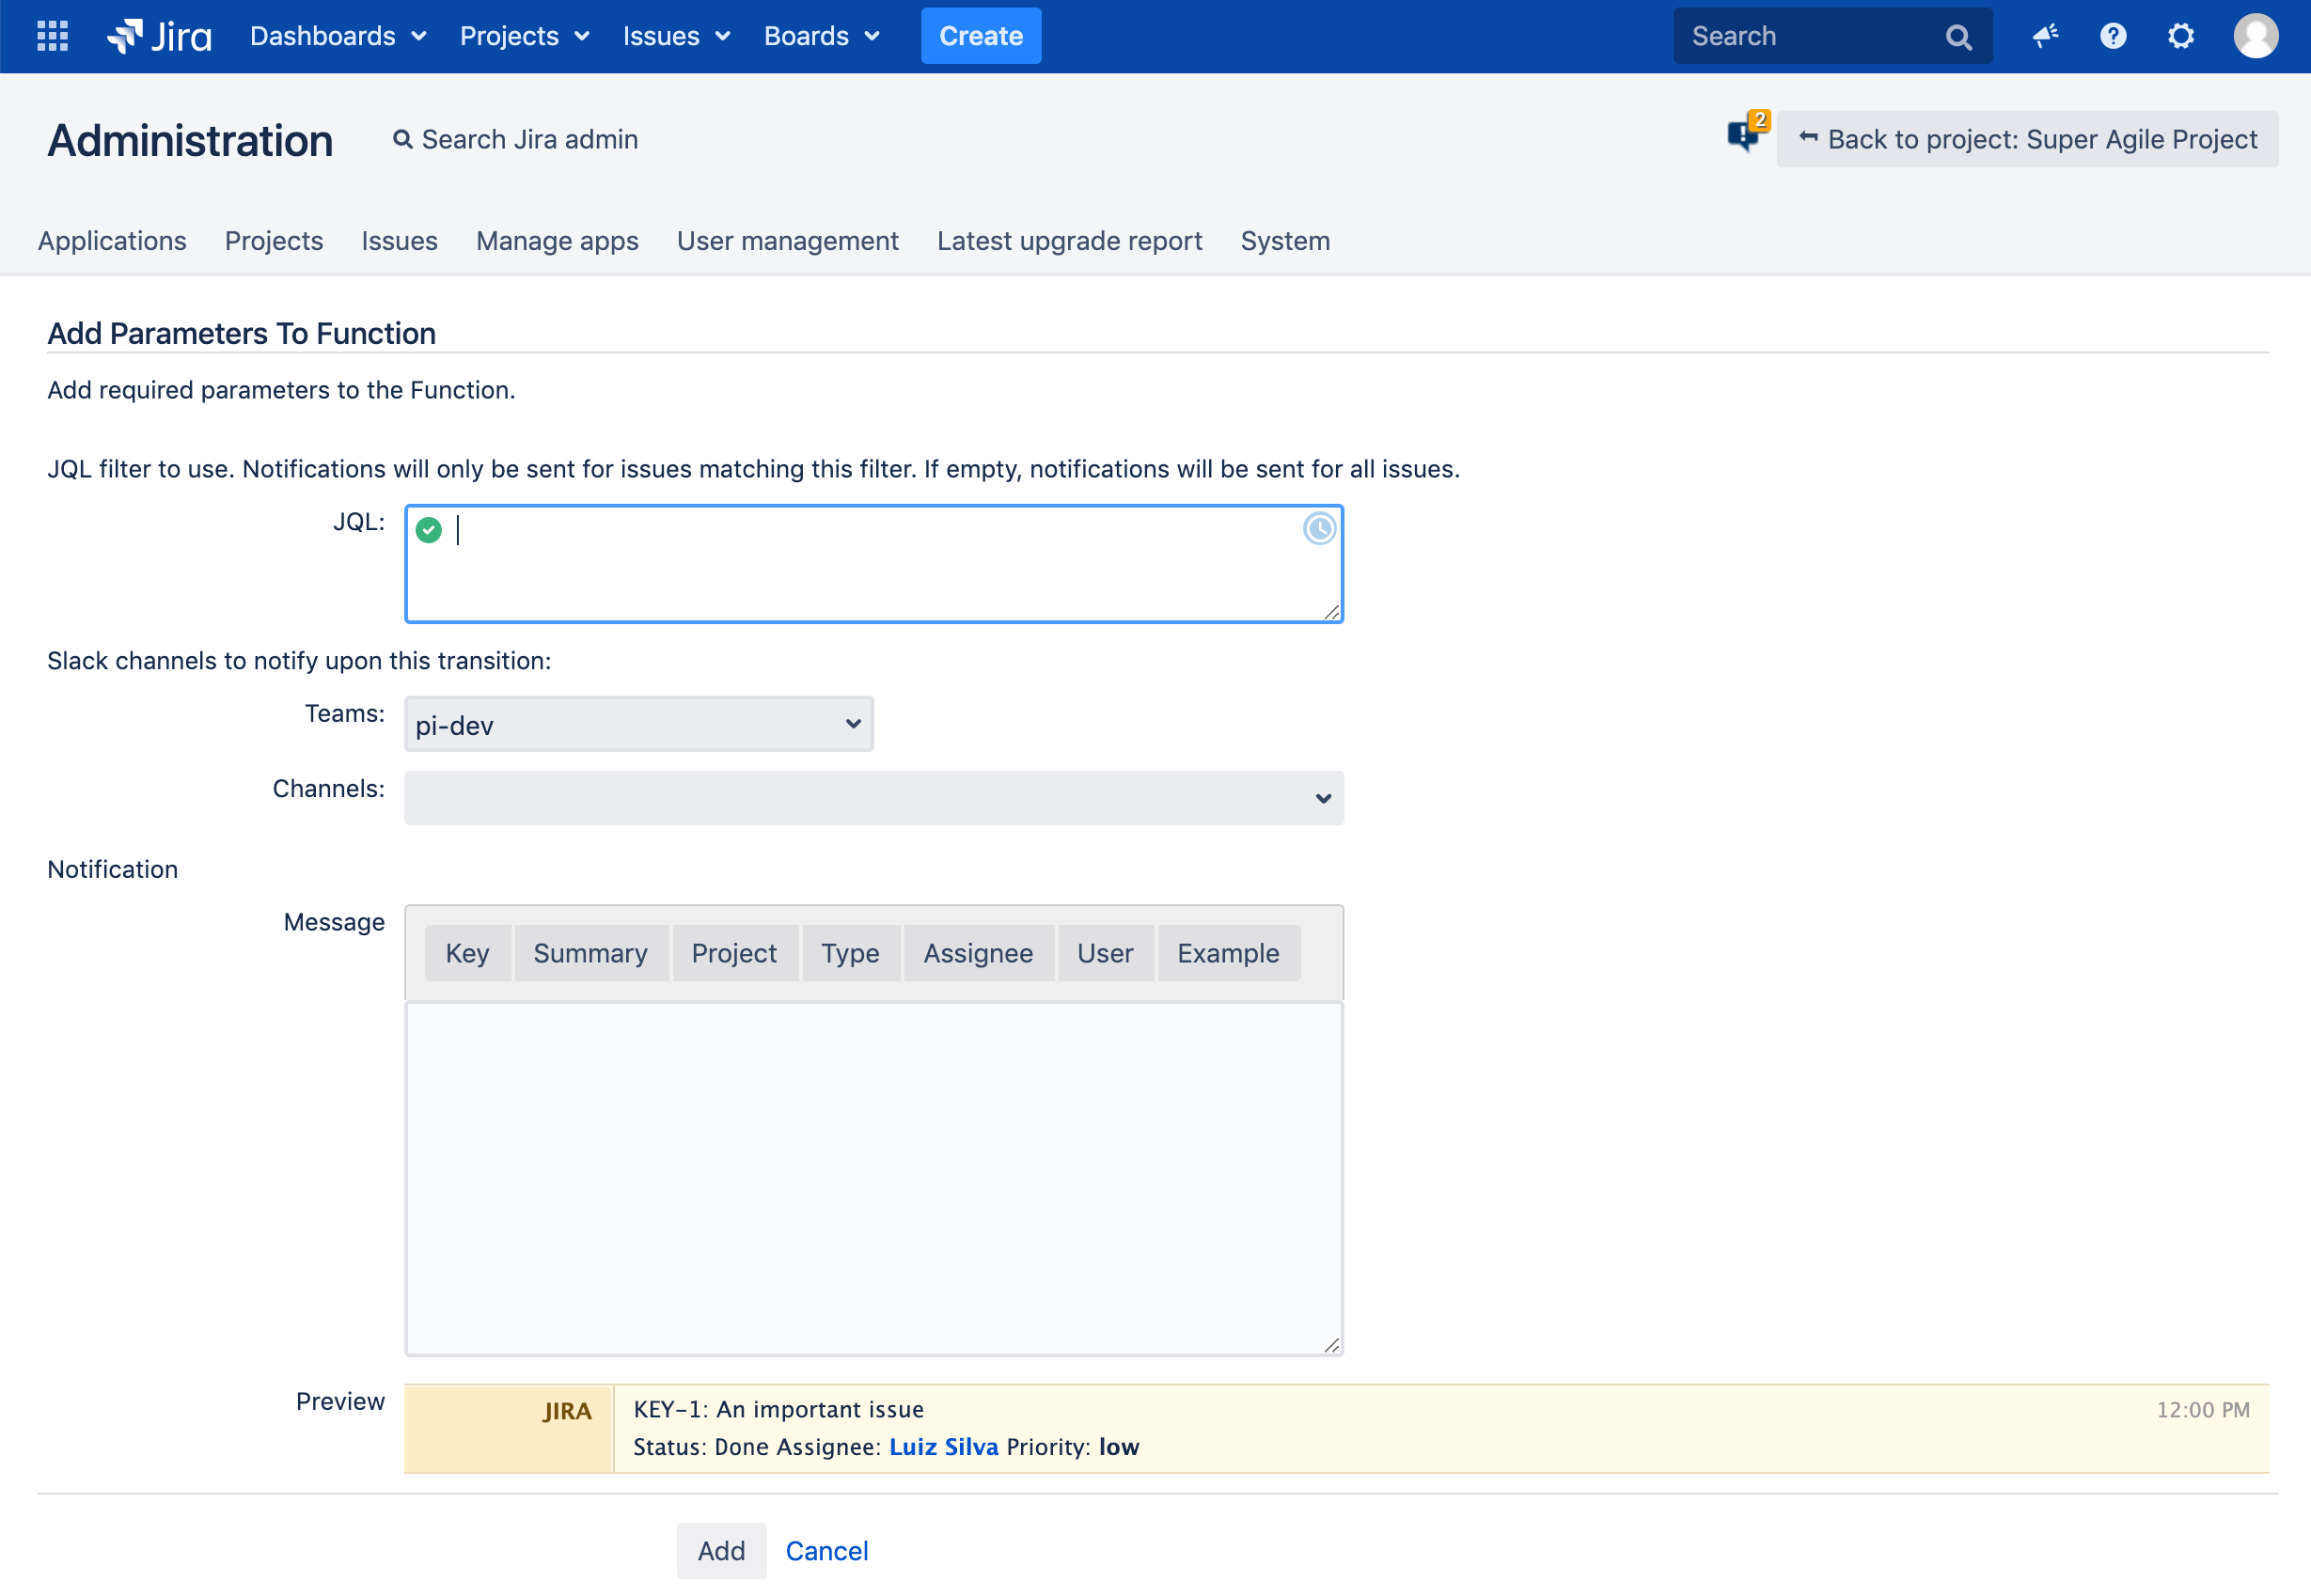Click the search magnifier icon
This screenshot has width=2311, height=1596.
(1958, 37)
